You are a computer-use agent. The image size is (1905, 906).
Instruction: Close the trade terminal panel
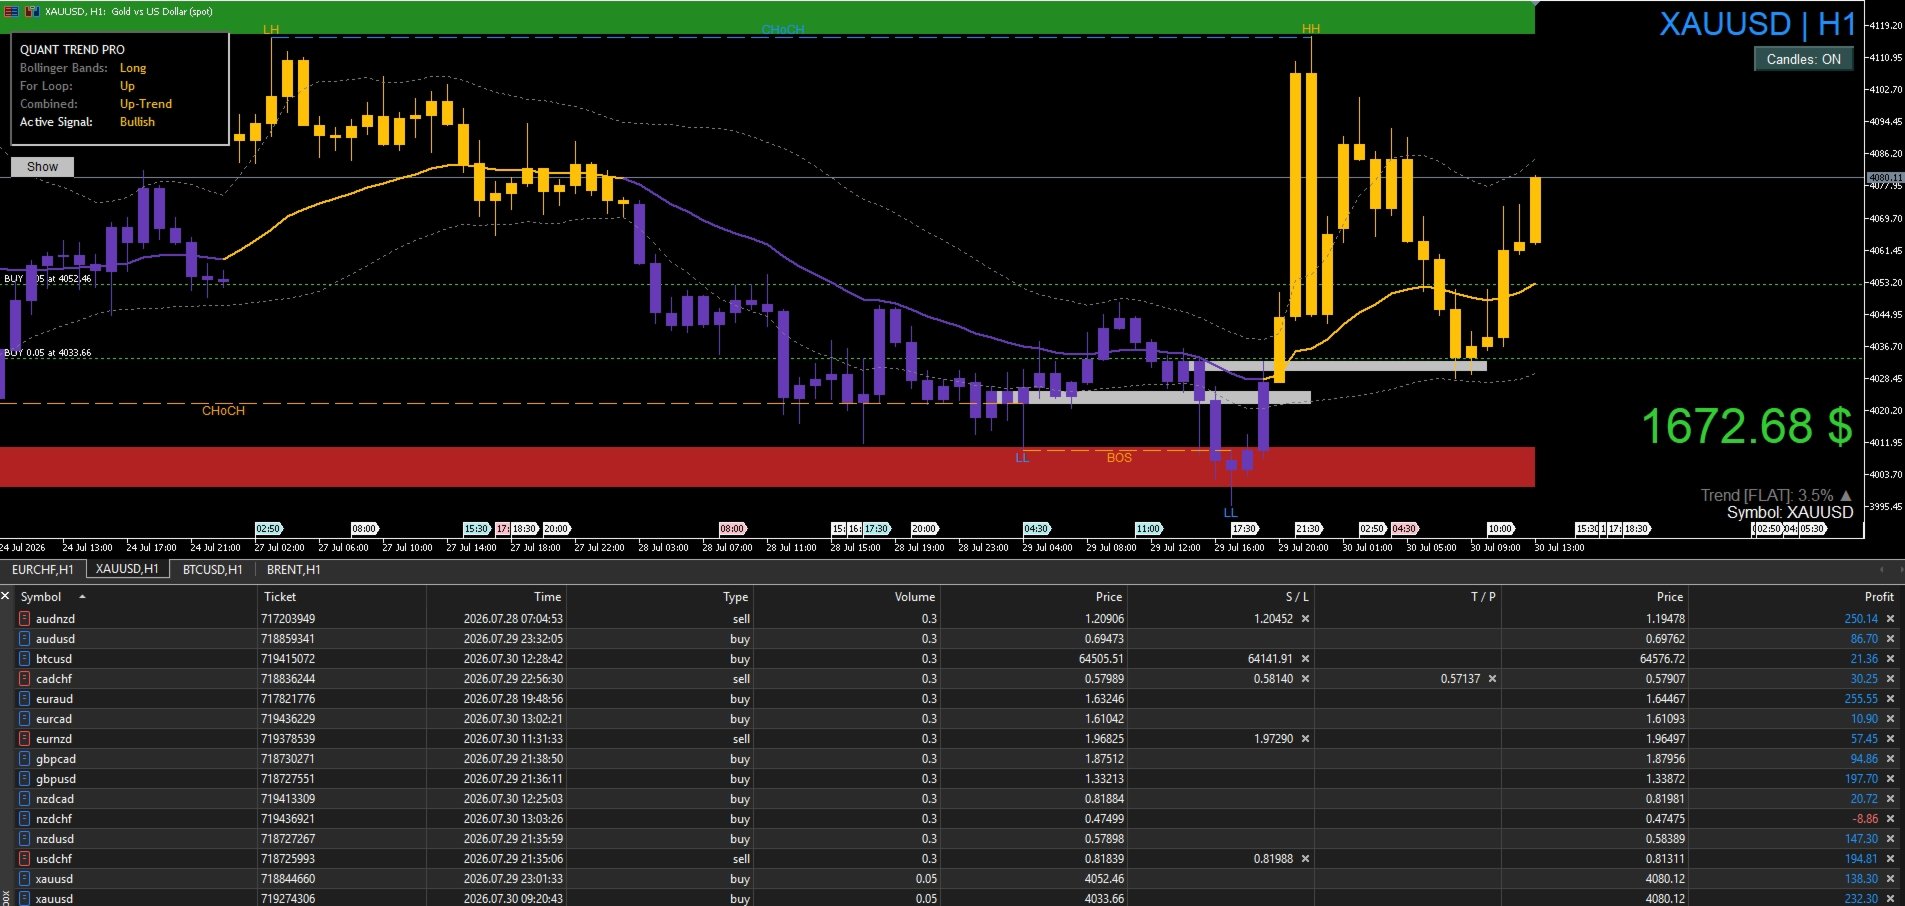(6, 596)
